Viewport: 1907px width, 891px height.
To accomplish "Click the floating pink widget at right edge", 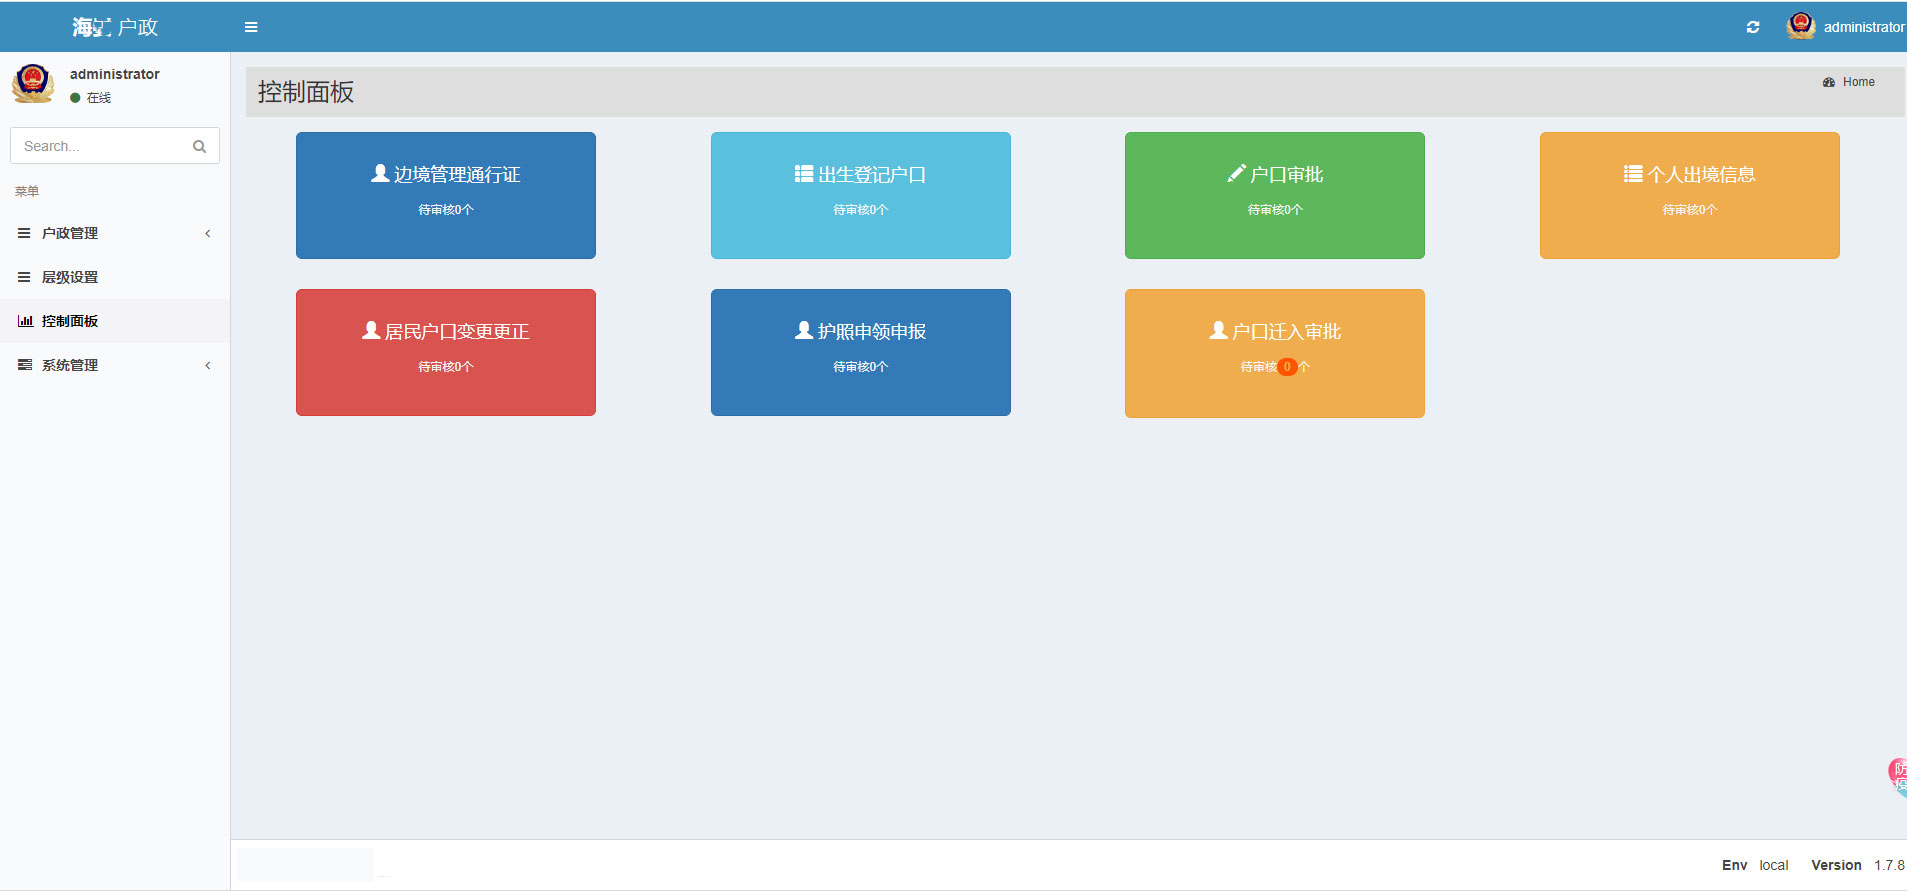I will point(1897,776).
